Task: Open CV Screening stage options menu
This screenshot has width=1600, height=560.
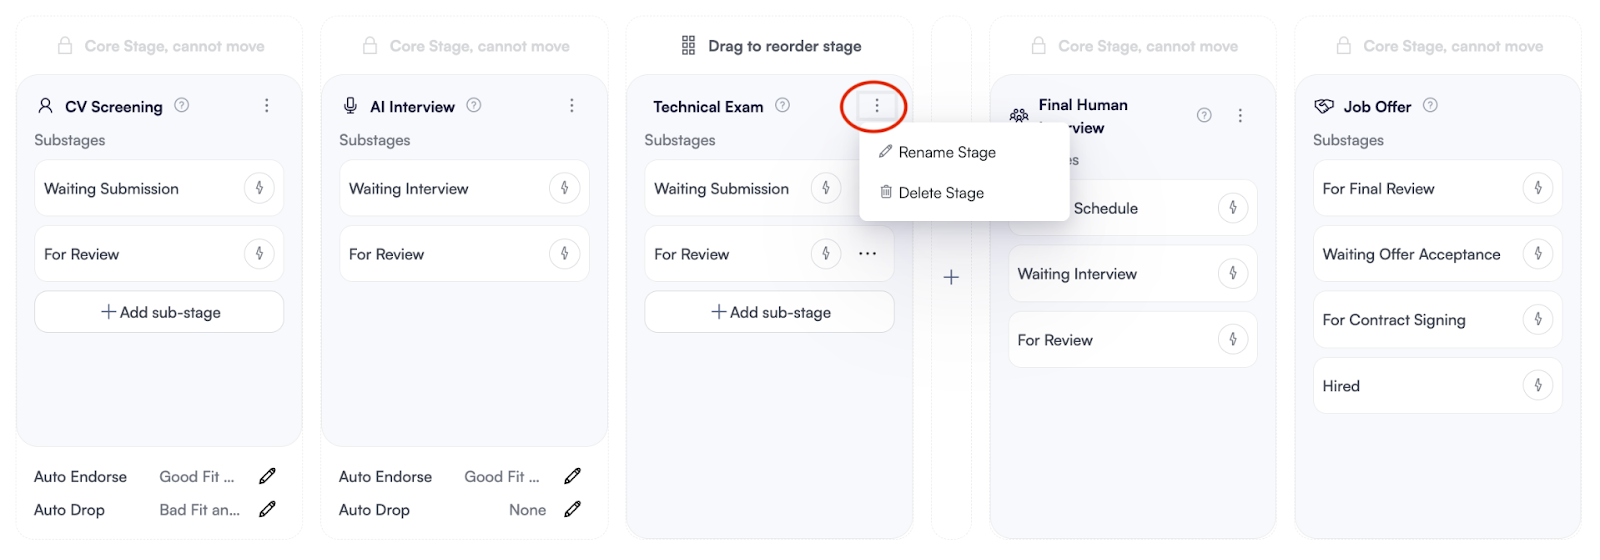Action: [x=267, y=106]
